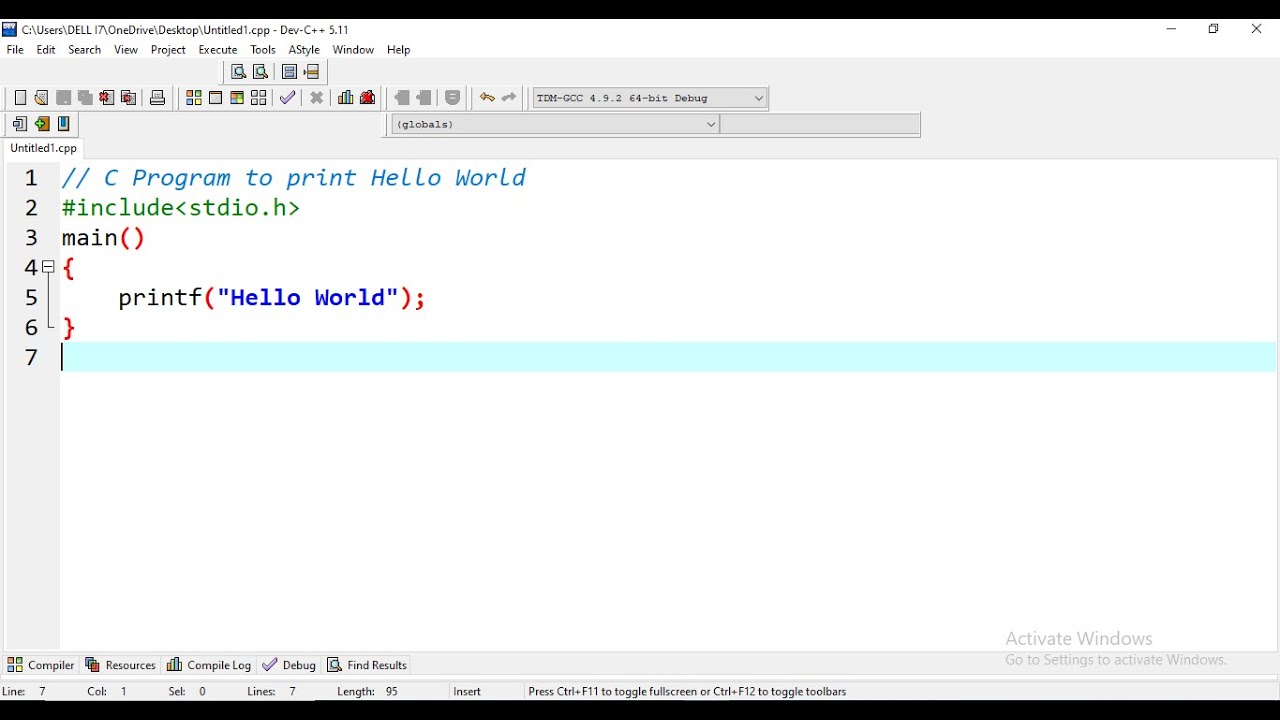Open the Tools menu
Screen dimensions: 1280x720
[263, 50]
